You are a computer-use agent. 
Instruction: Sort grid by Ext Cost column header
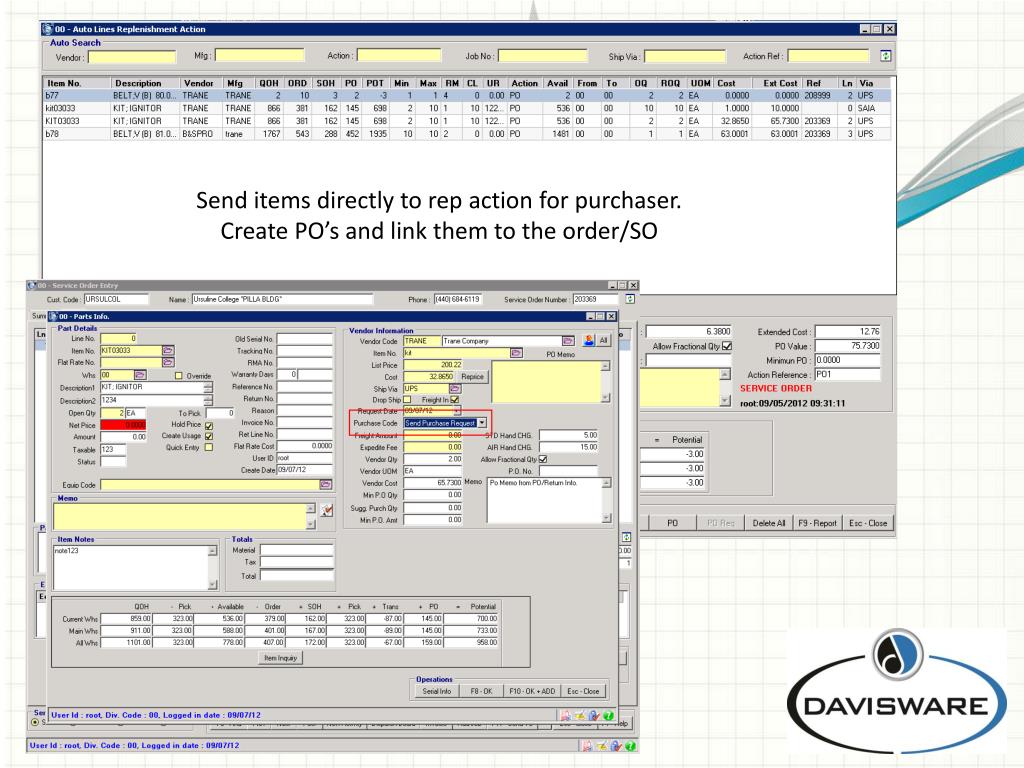click(779, 83)
